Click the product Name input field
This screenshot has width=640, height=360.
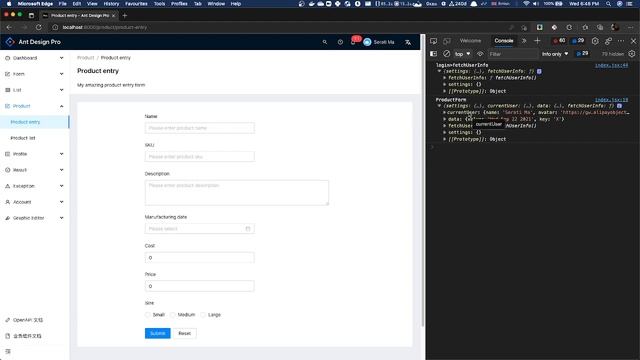200,128
